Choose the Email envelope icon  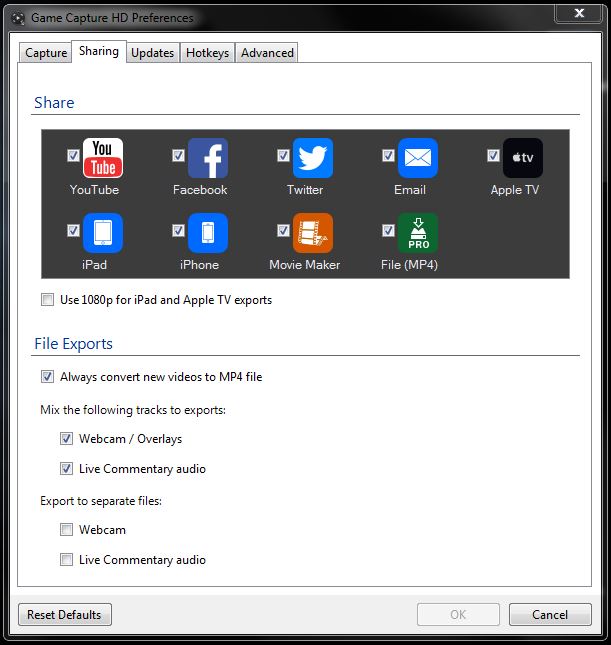click(417, 158)
